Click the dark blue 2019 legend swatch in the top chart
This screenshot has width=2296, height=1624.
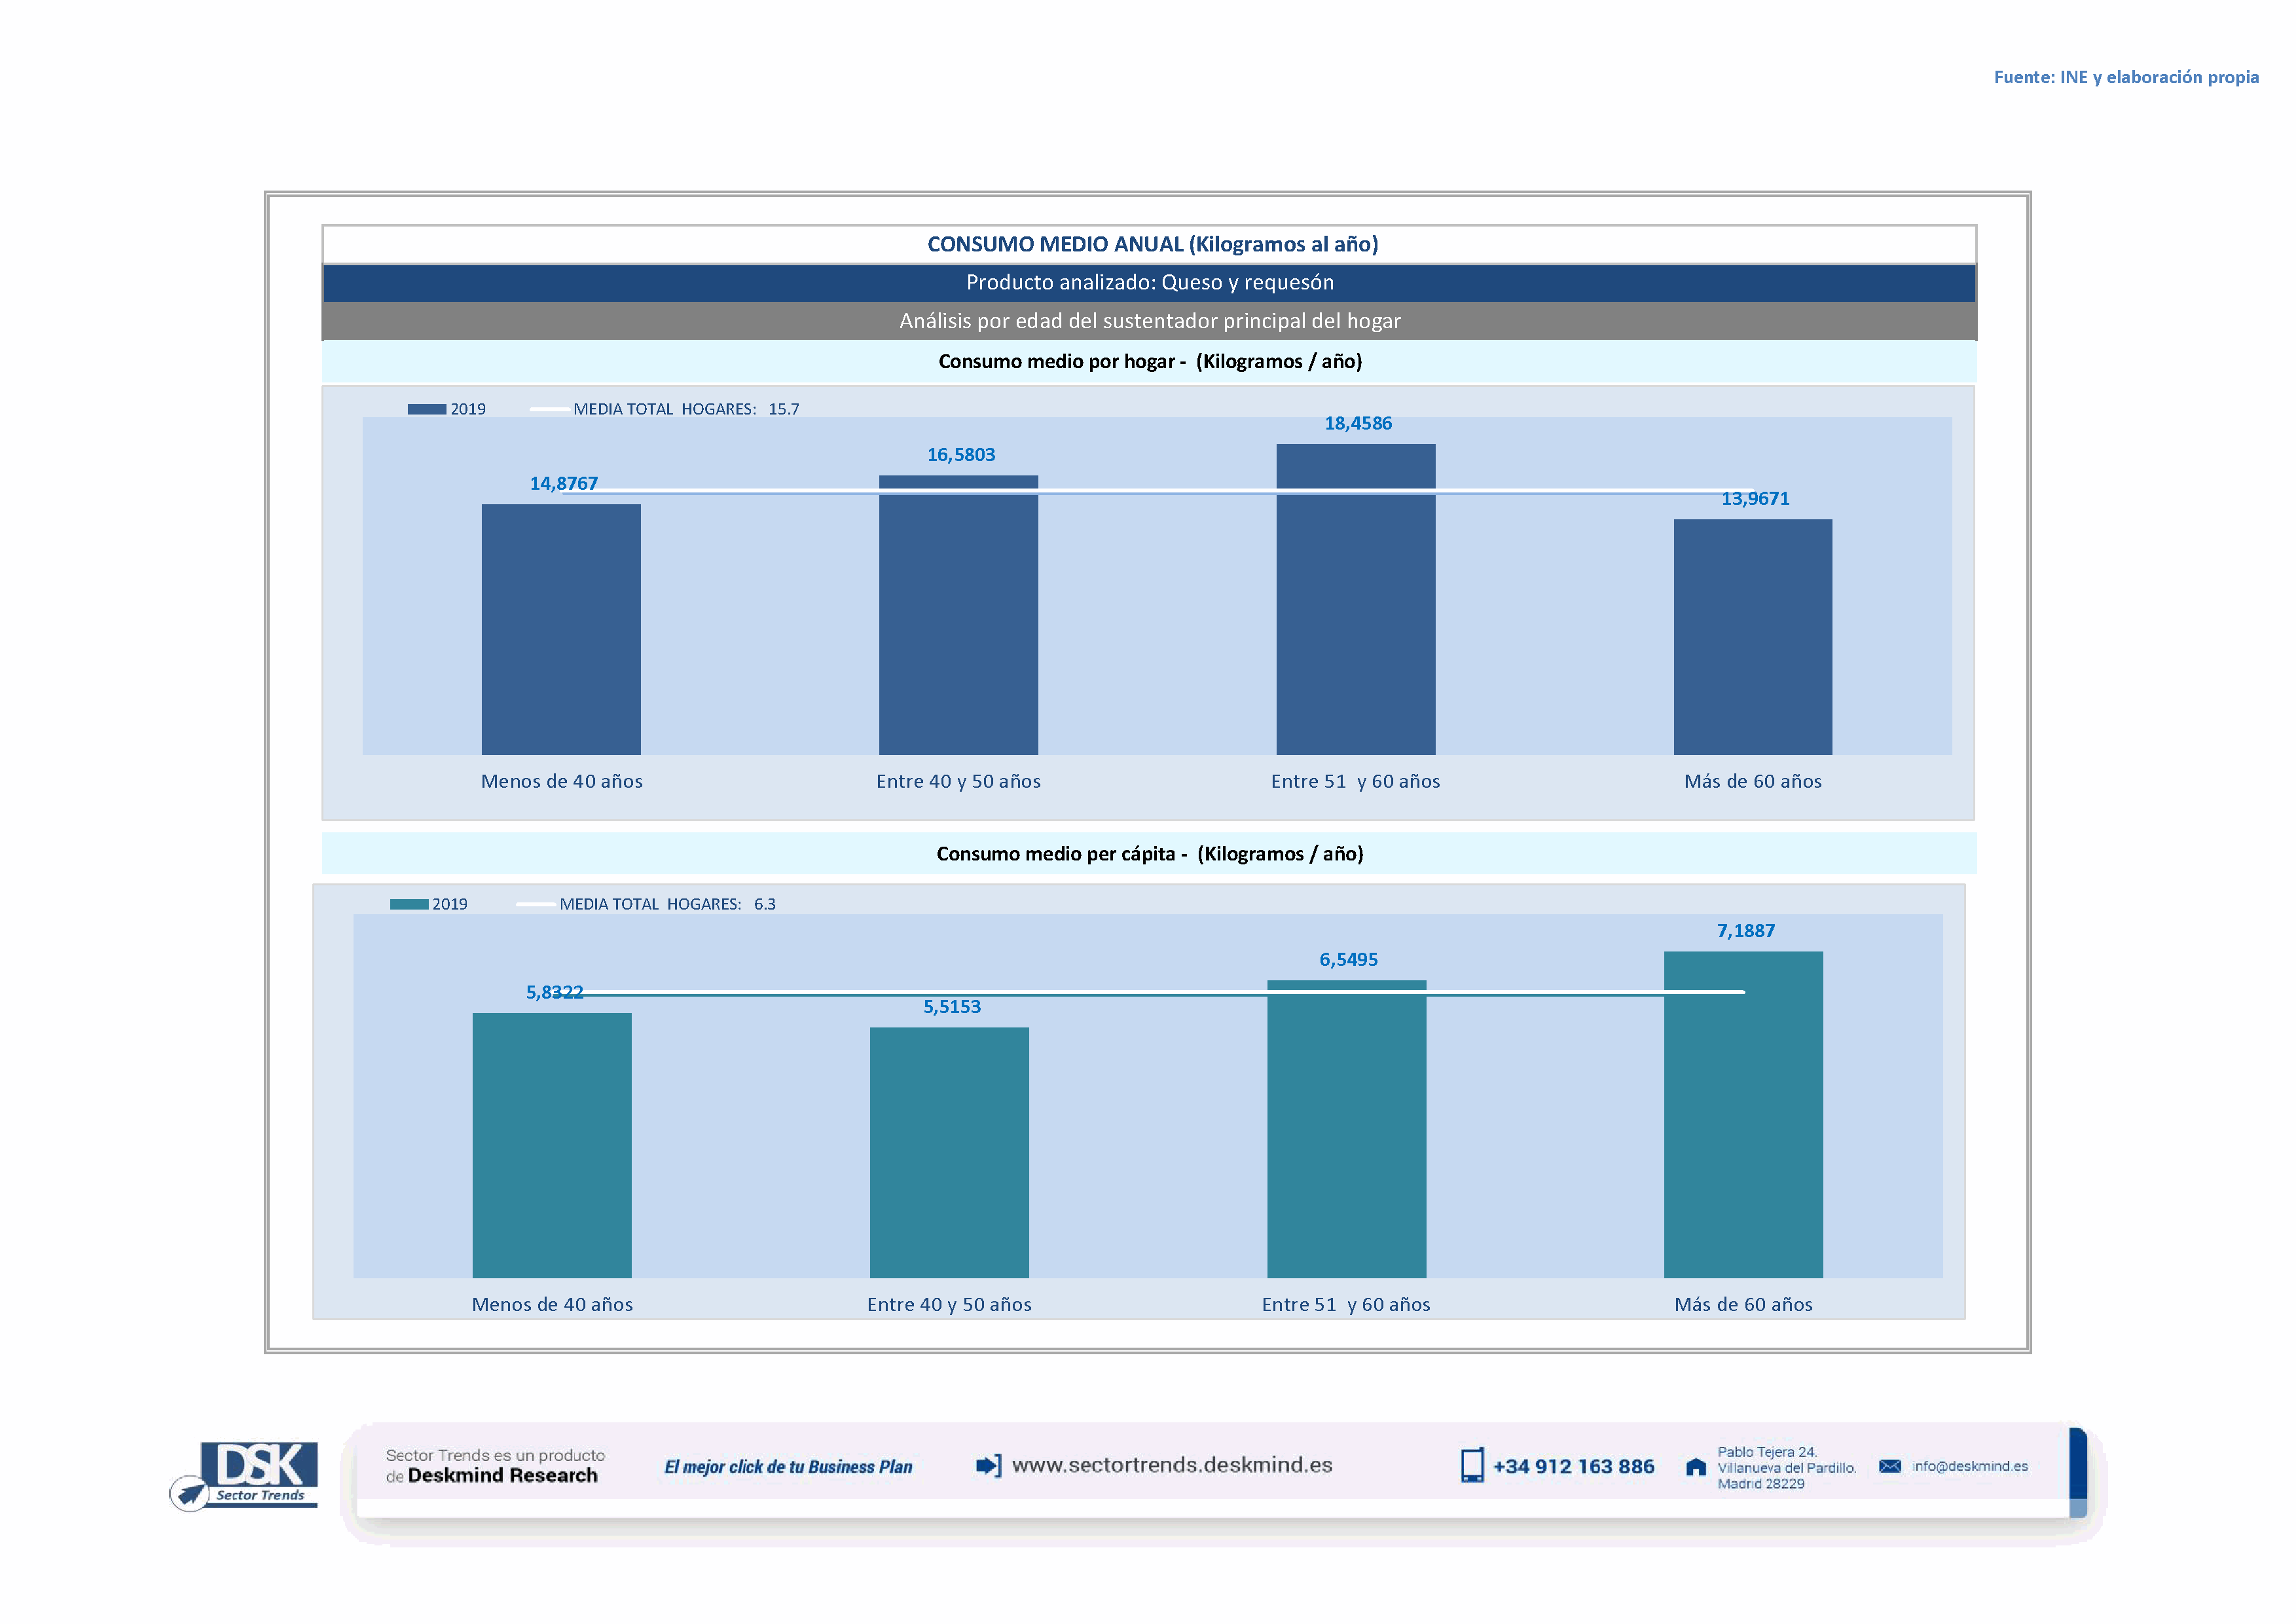click(427, 409)
